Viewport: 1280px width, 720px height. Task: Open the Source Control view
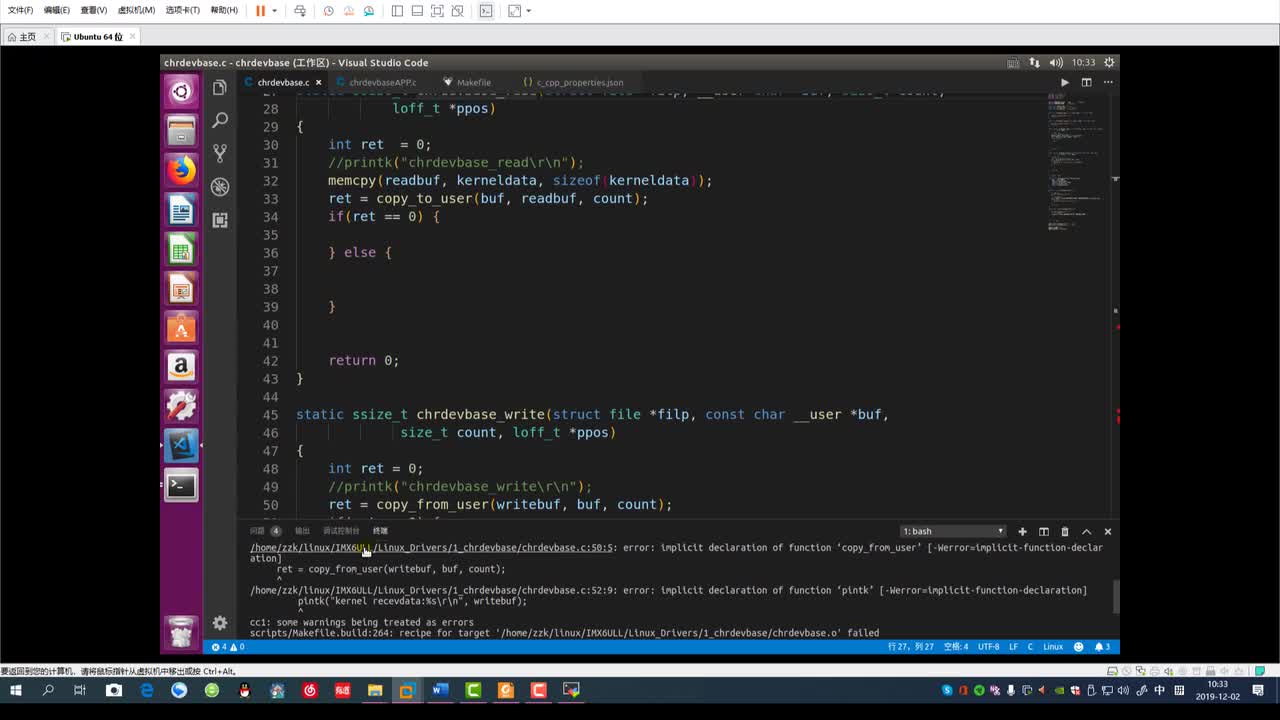click(x=220, y=153)
